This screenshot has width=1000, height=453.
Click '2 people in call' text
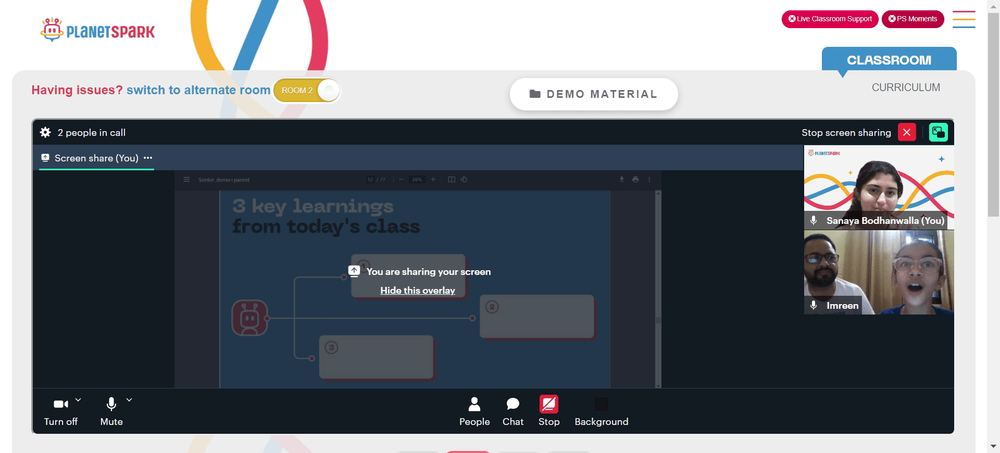(x=91, y=133)
